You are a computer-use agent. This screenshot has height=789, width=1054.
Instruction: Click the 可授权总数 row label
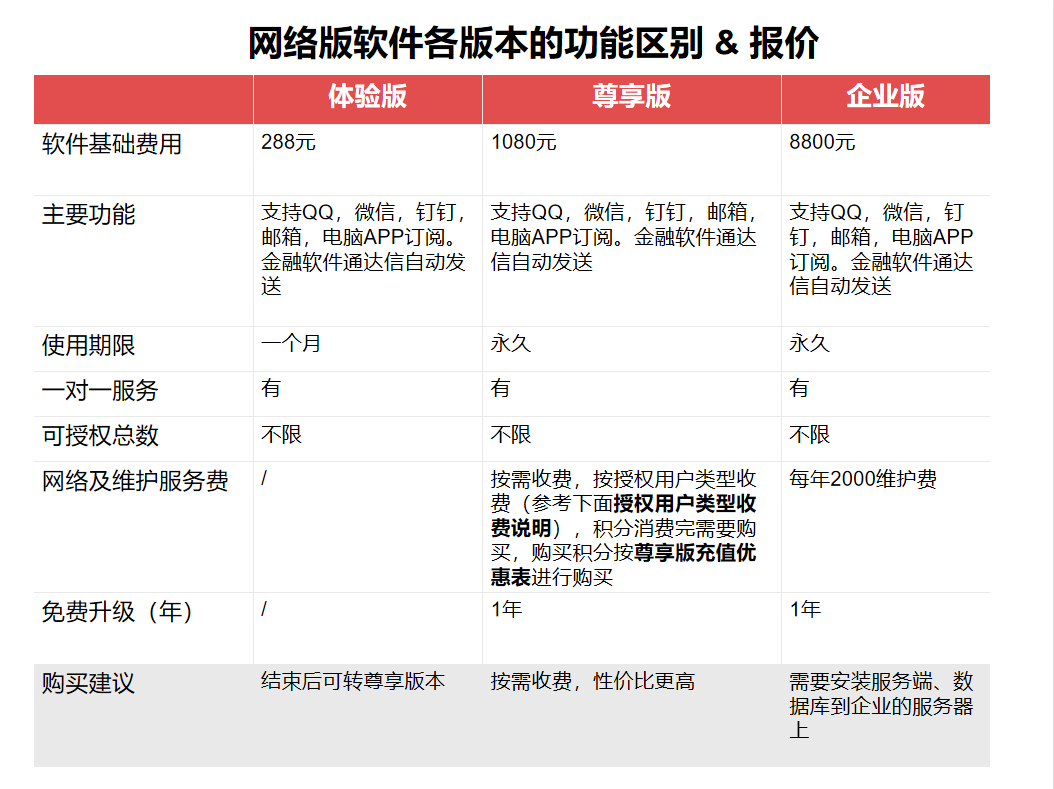100,436
